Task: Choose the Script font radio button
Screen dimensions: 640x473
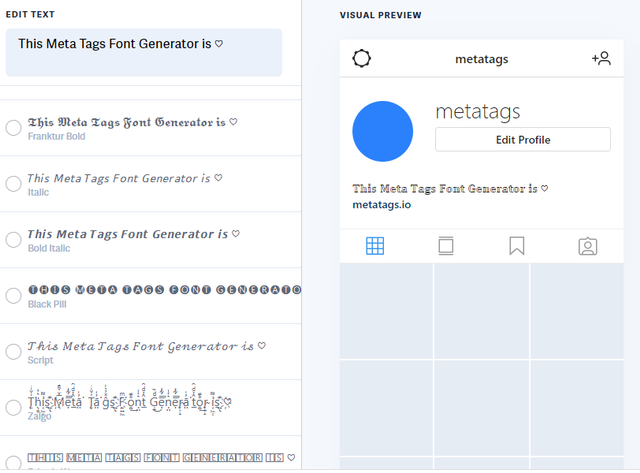Action: [x=13, y=352]
